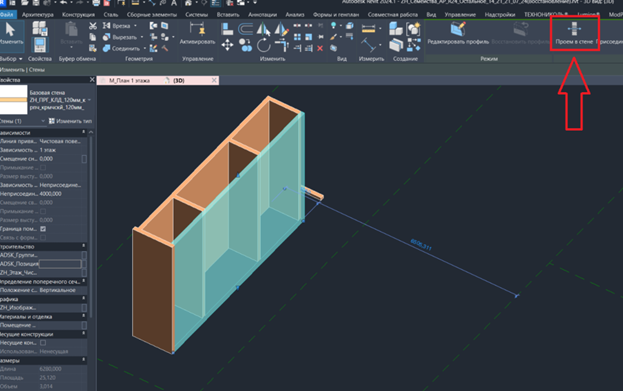Select the Move tool
623x391 pixels.
point(227,45)
